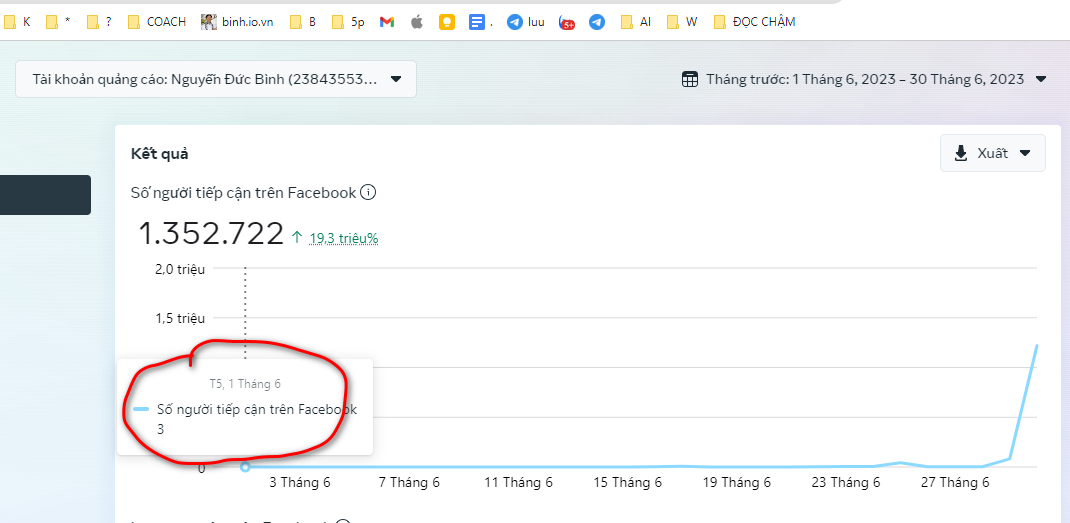Click the 3 Tháng 6 axis label
1070x523 pixels.
pyautogui.click(x=300, y=483)
